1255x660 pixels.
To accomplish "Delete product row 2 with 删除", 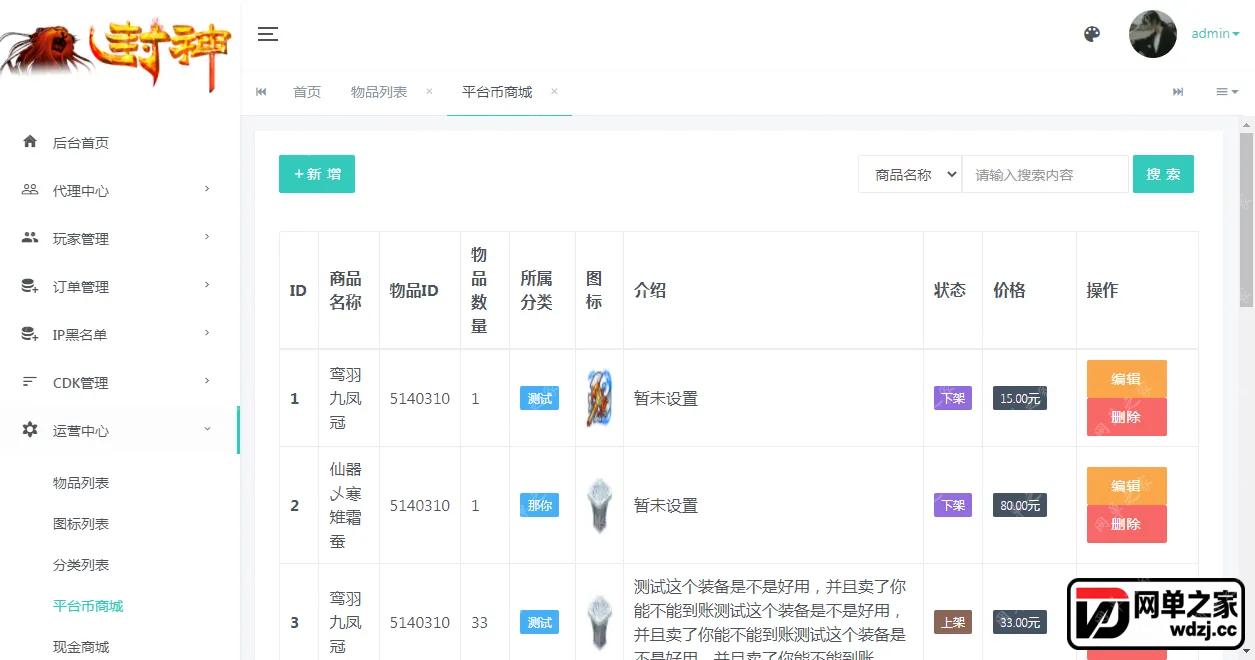I will [x=1127, y=524].
